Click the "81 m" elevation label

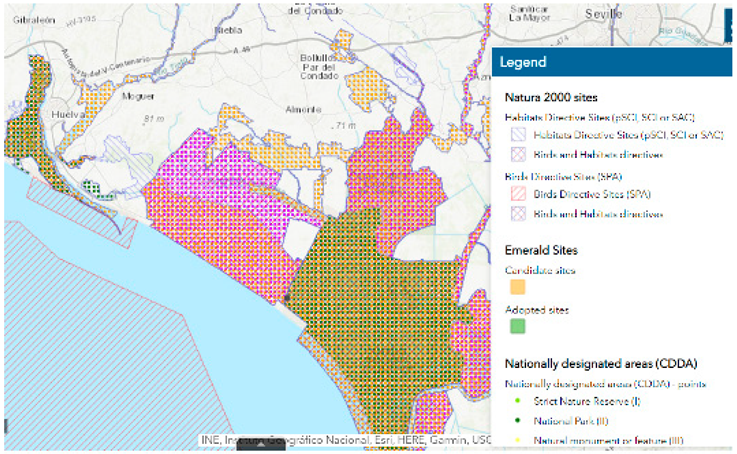coord(154,119)
